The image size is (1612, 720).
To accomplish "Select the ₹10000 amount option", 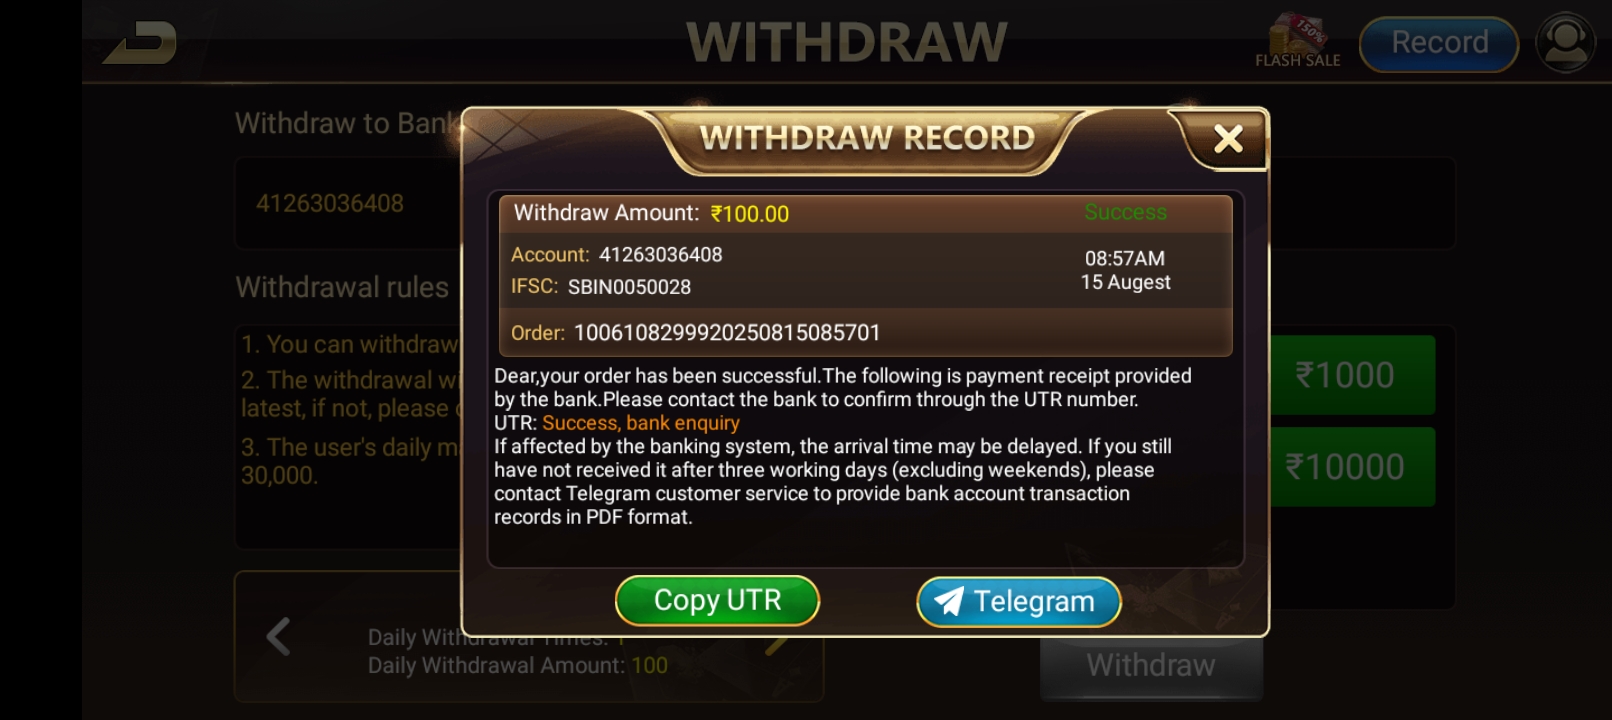I will 1346,467.
